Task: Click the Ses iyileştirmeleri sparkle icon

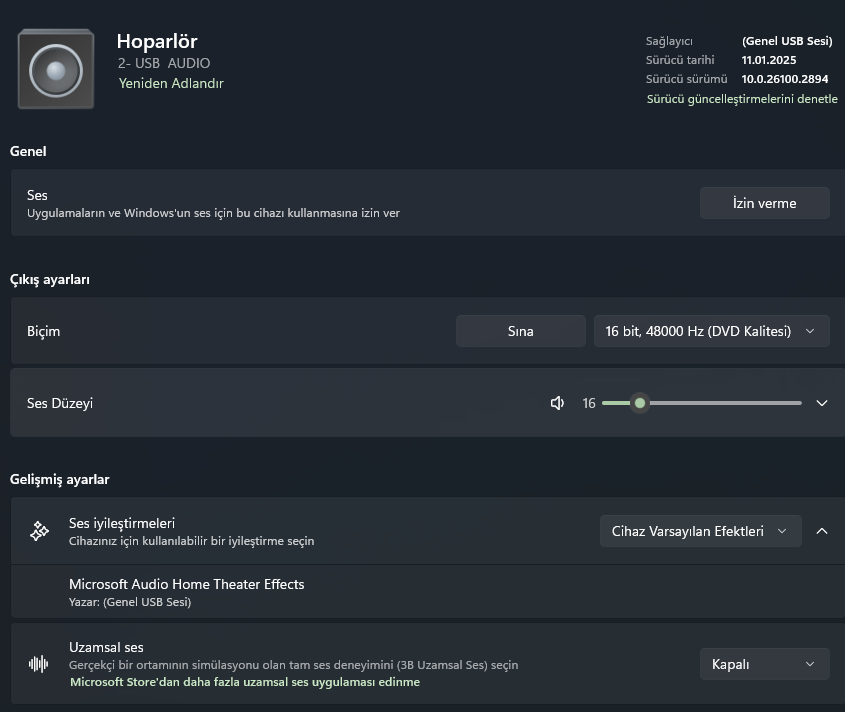Action: pos(39,531)
